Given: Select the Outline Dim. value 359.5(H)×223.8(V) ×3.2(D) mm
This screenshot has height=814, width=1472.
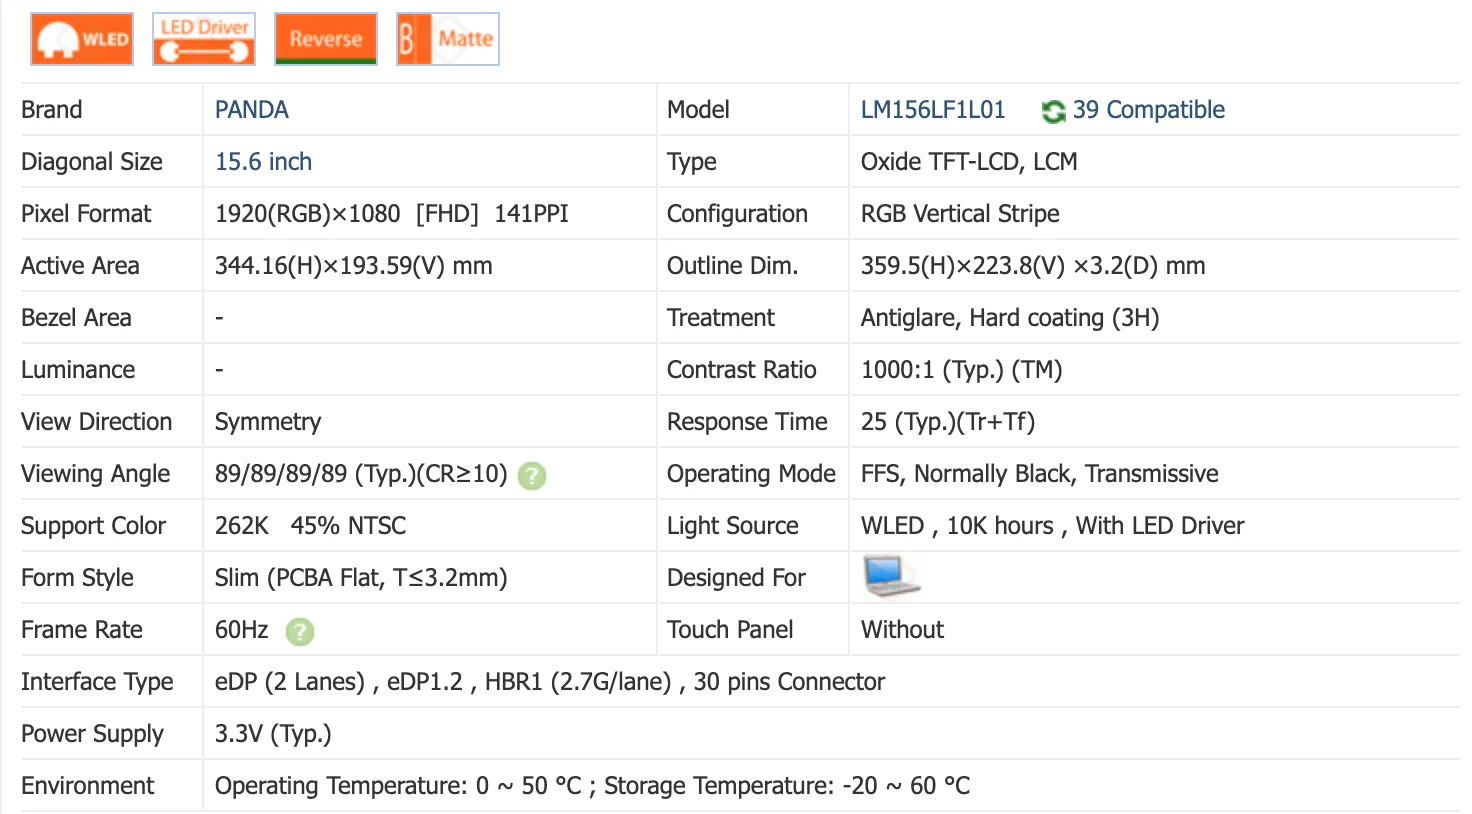Looking at the screenshot, I should pos(1033,266).
